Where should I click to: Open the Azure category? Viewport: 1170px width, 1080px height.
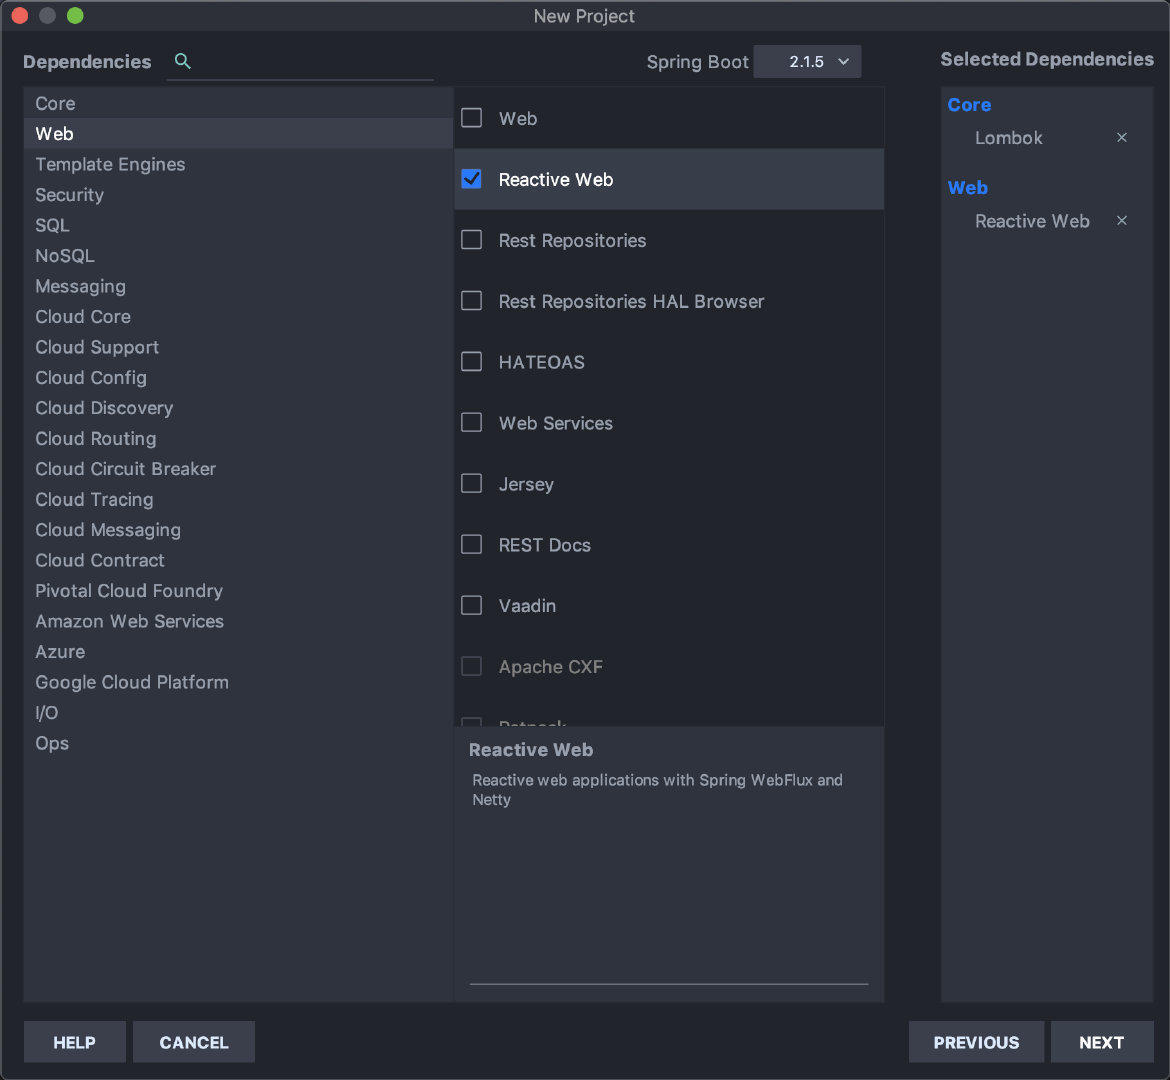pyautogui.click(x=238, y=652)
